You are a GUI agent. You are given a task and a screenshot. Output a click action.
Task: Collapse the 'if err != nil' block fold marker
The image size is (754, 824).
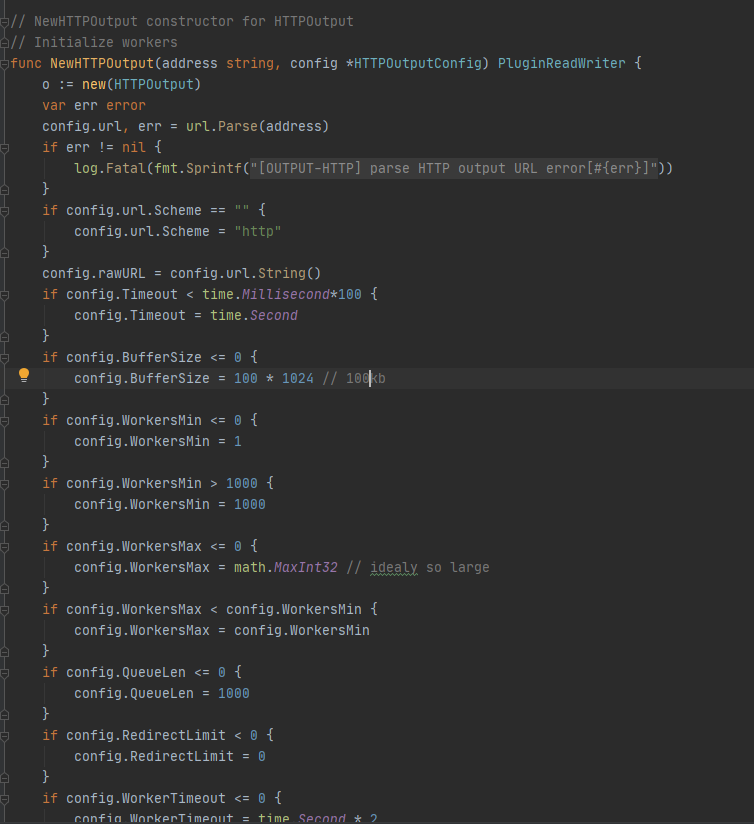click(x=4, y=148)
